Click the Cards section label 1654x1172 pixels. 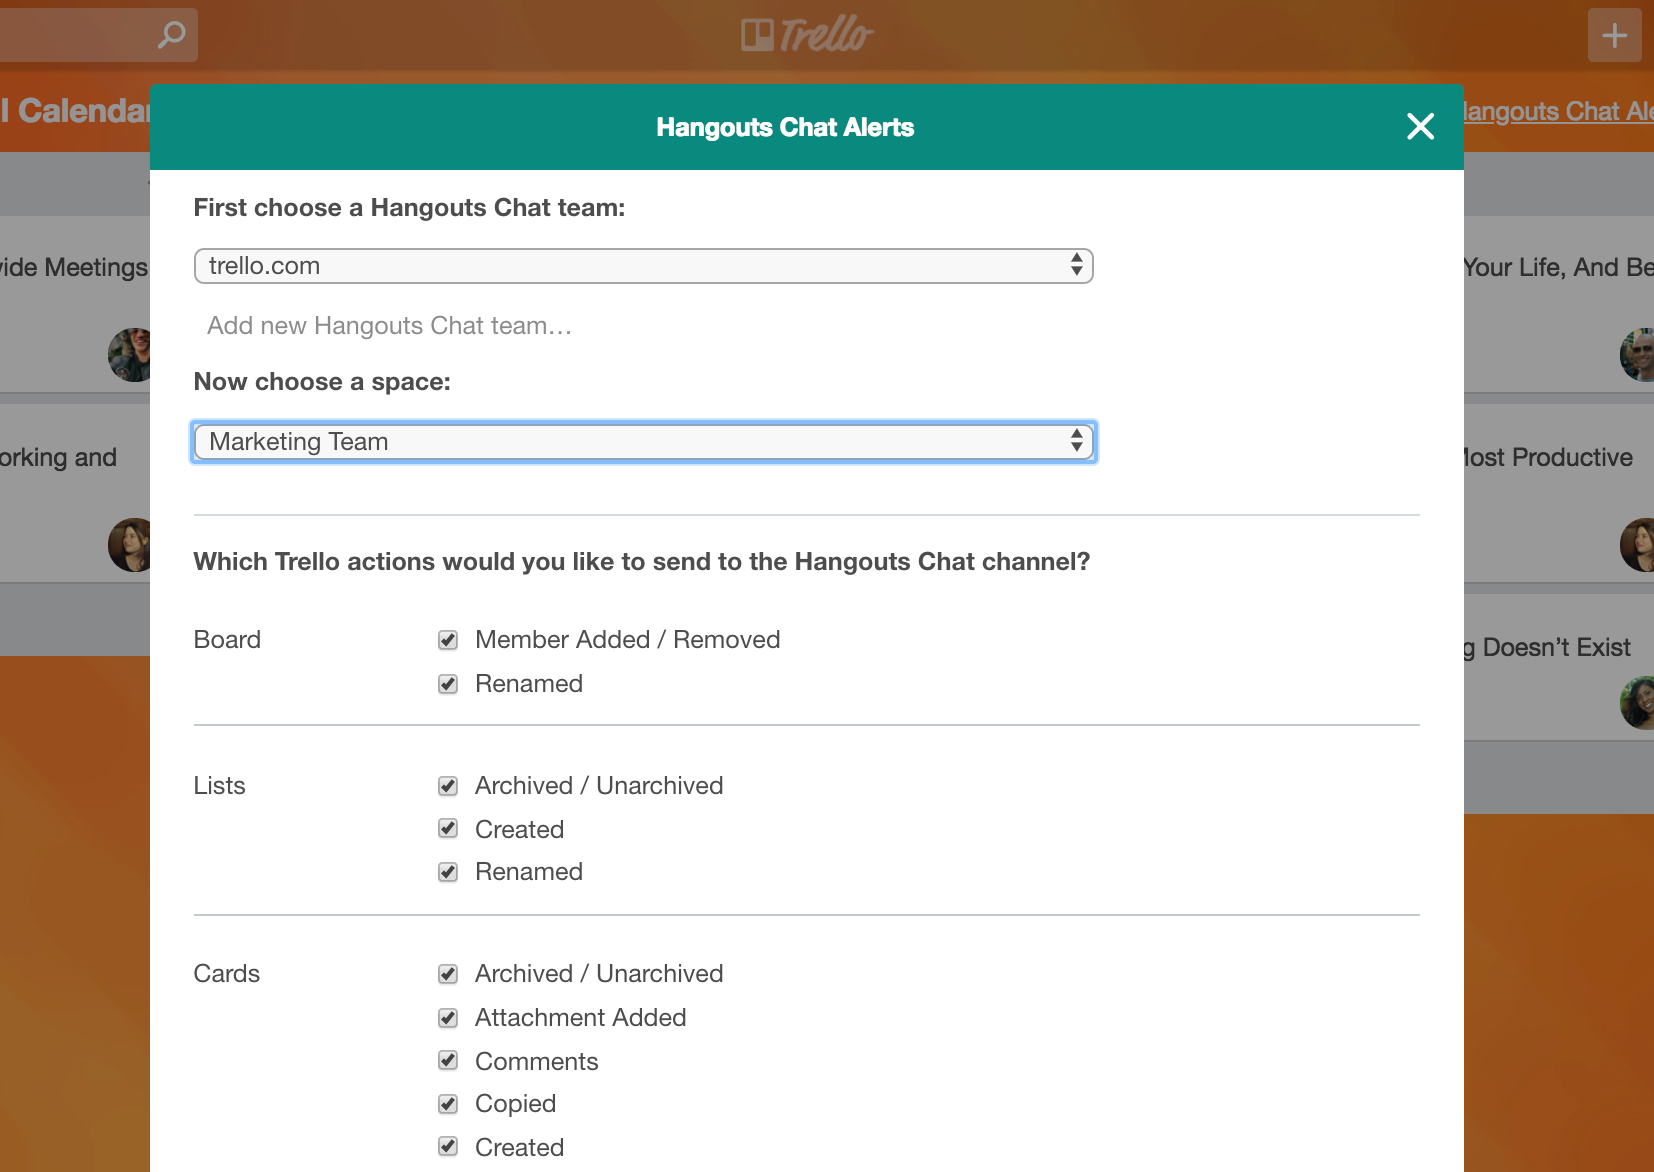227,974
